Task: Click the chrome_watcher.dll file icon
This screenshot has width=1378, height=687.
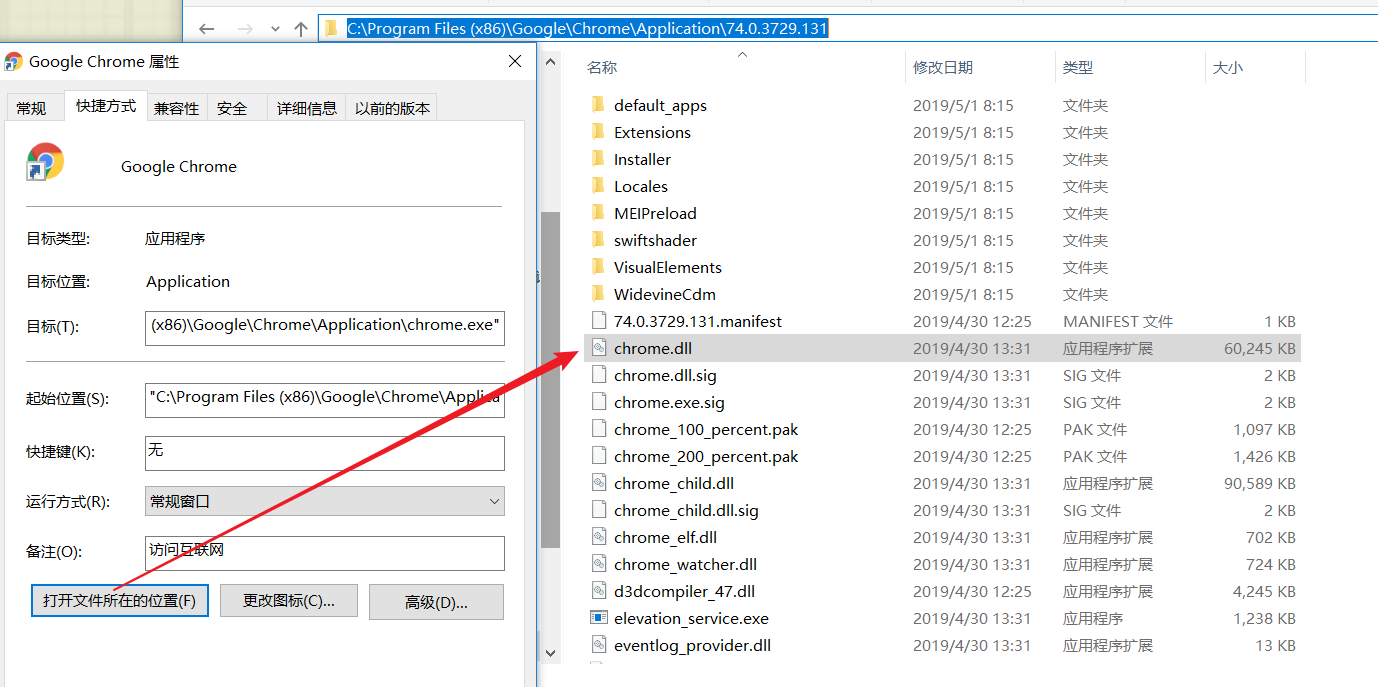Action: pos(598,564)
